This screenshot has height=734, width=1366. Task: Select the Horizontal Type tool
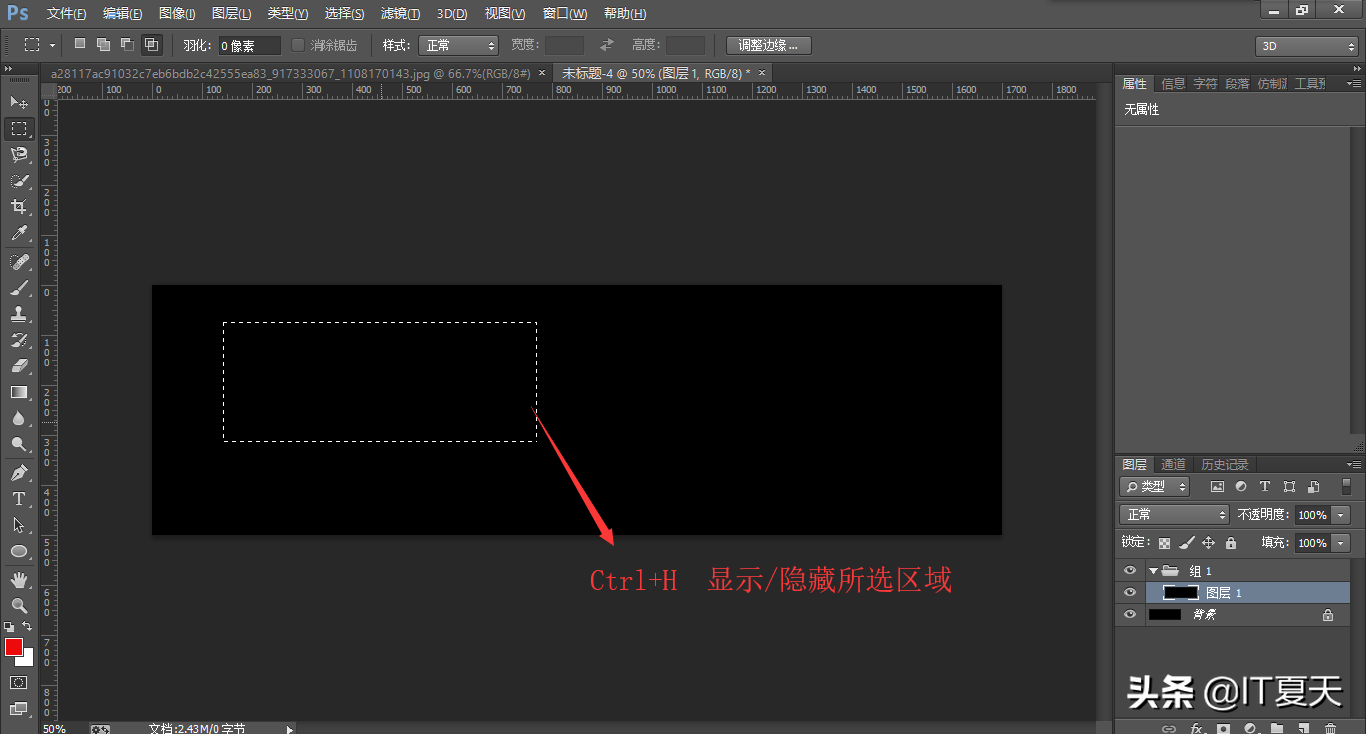point(19,499)
